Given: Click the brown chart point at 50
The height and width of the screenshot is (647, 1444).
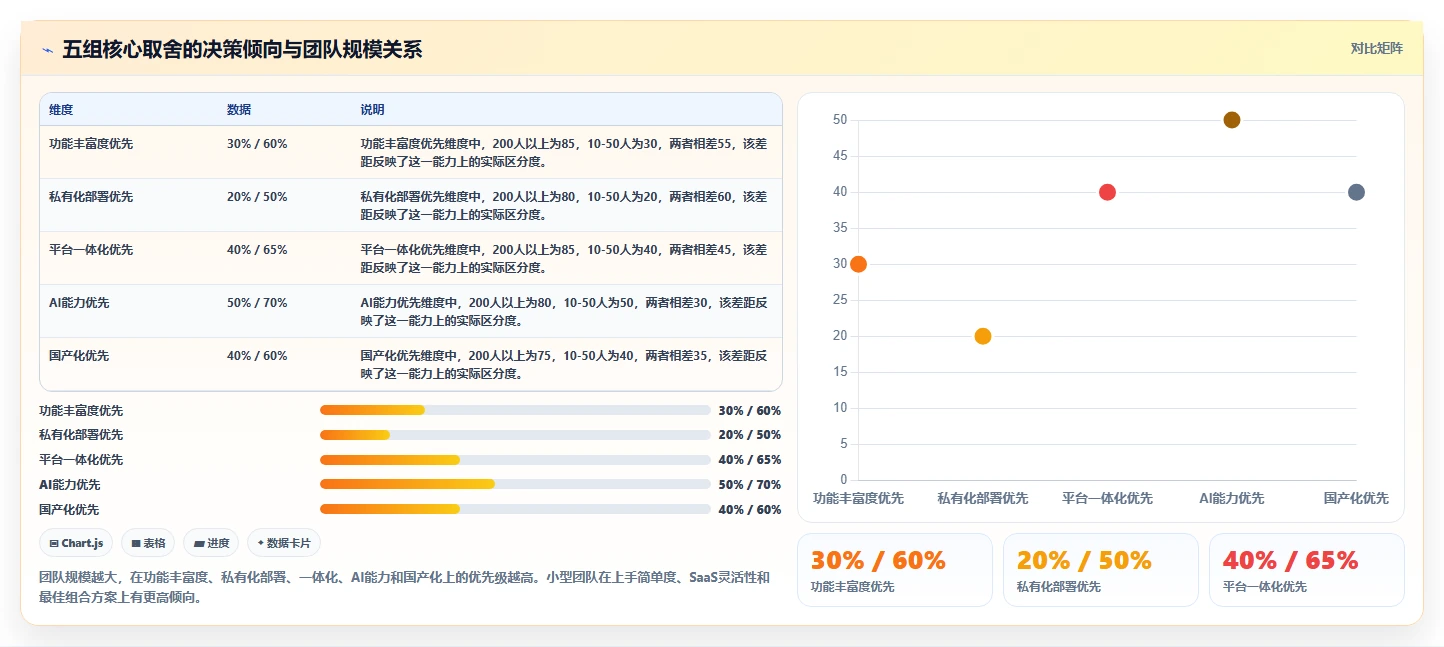Looking at the screenshot, I should point(1232,120).
